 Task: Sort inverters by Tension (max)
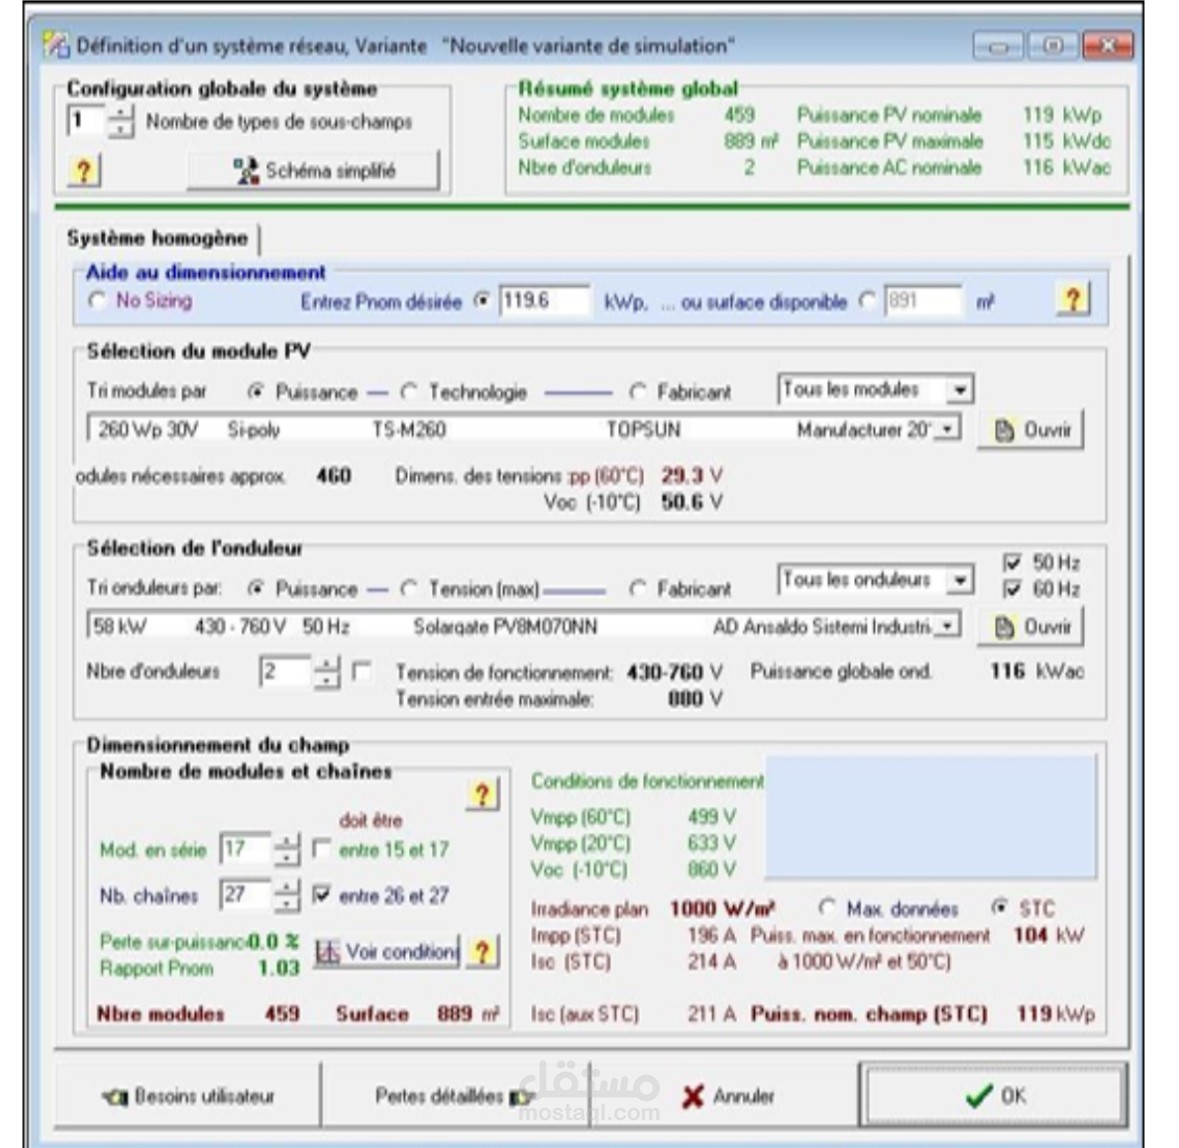pyautogui.click(x=409, y=588)
